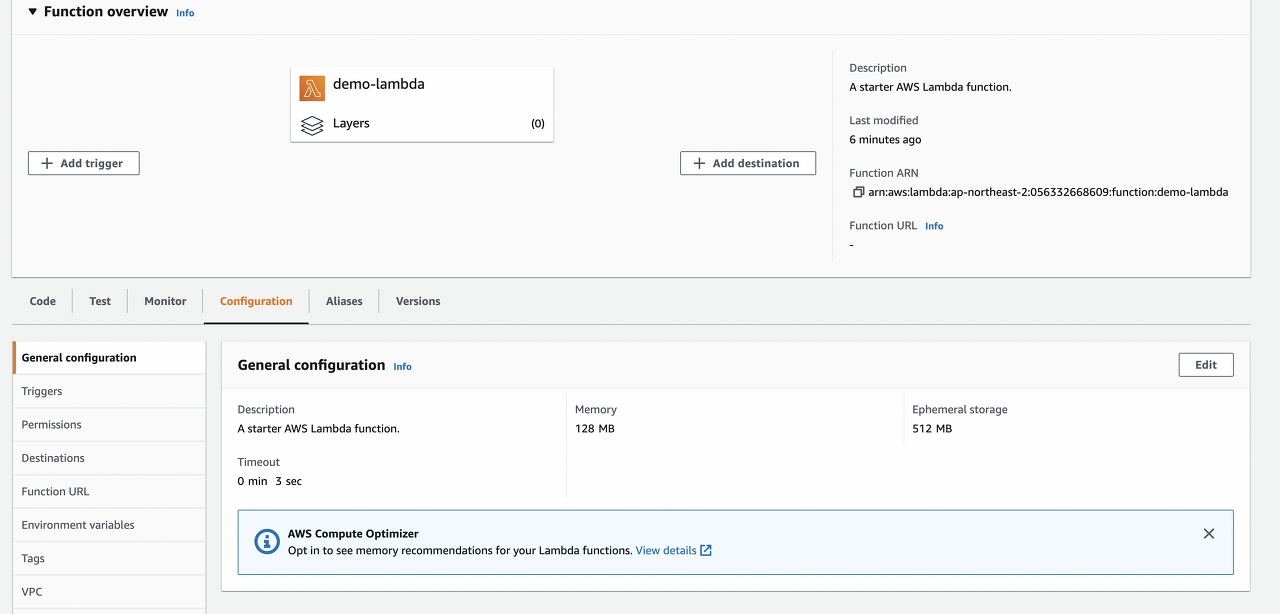This screenshot has height=614, width=1280.
Task: Open the Function overview Info link
Action: pos(185,13)
